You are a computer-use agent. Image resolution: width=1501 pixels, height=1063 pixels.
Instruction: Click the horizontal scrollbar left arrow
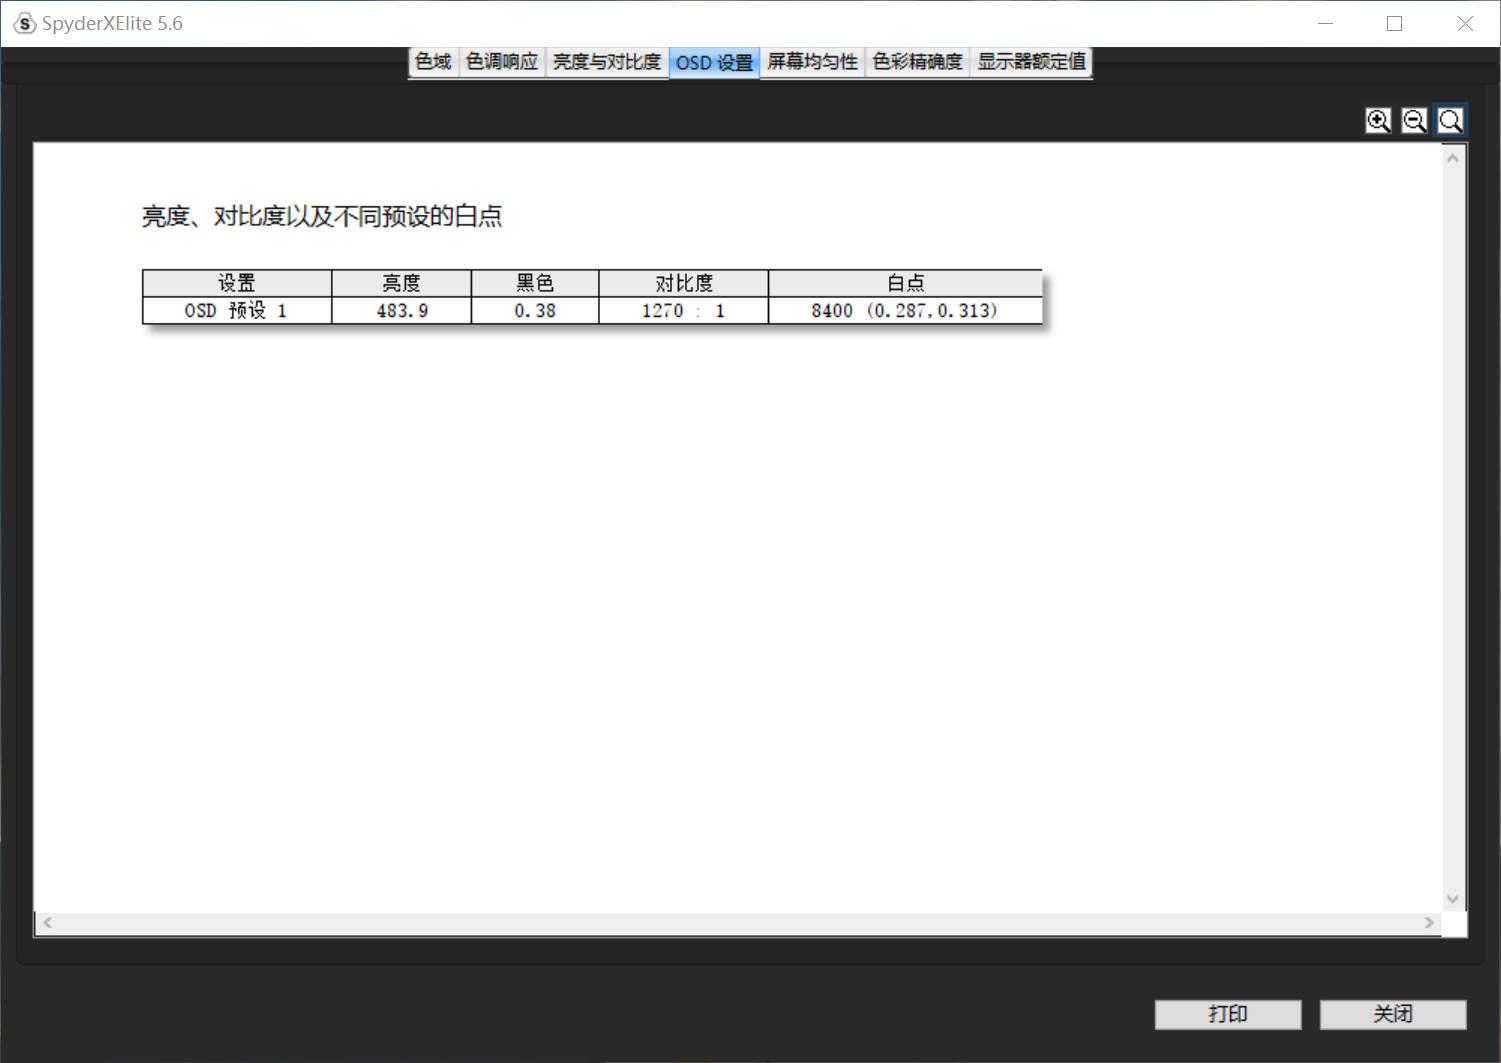pos(46,923)
